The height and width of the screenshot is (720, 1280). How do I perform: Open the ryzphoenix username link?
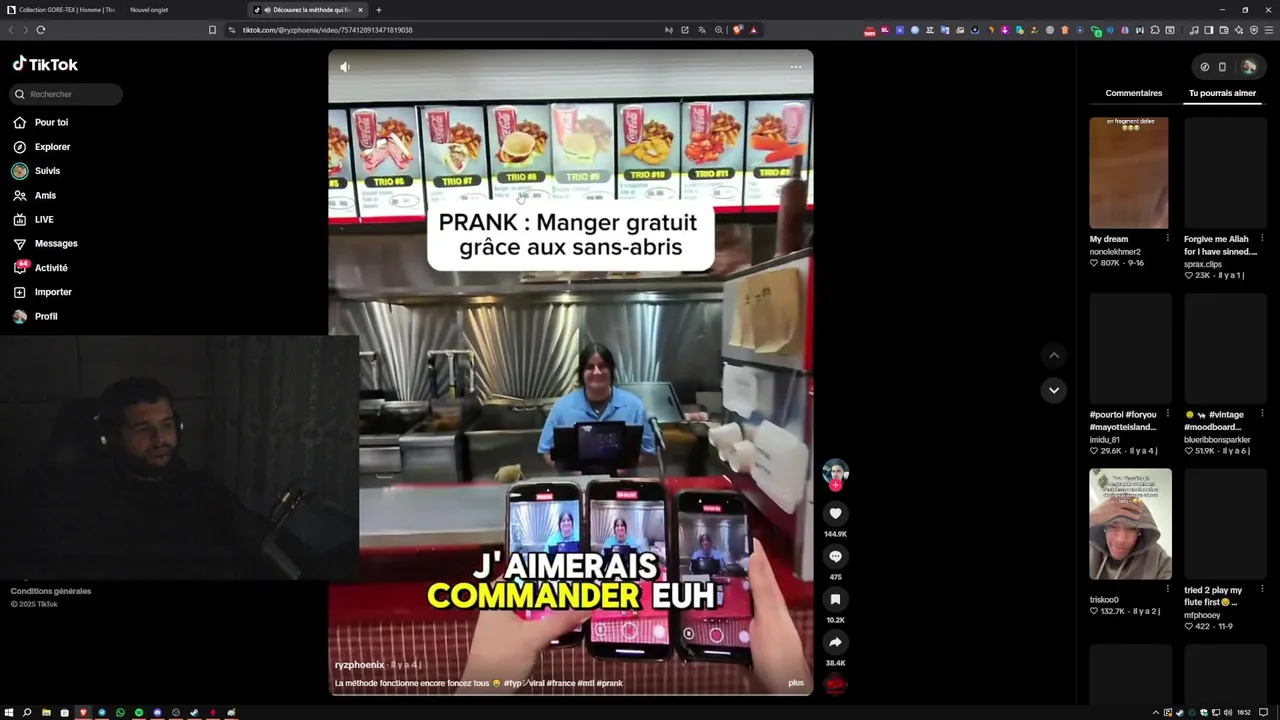point(359,665)
